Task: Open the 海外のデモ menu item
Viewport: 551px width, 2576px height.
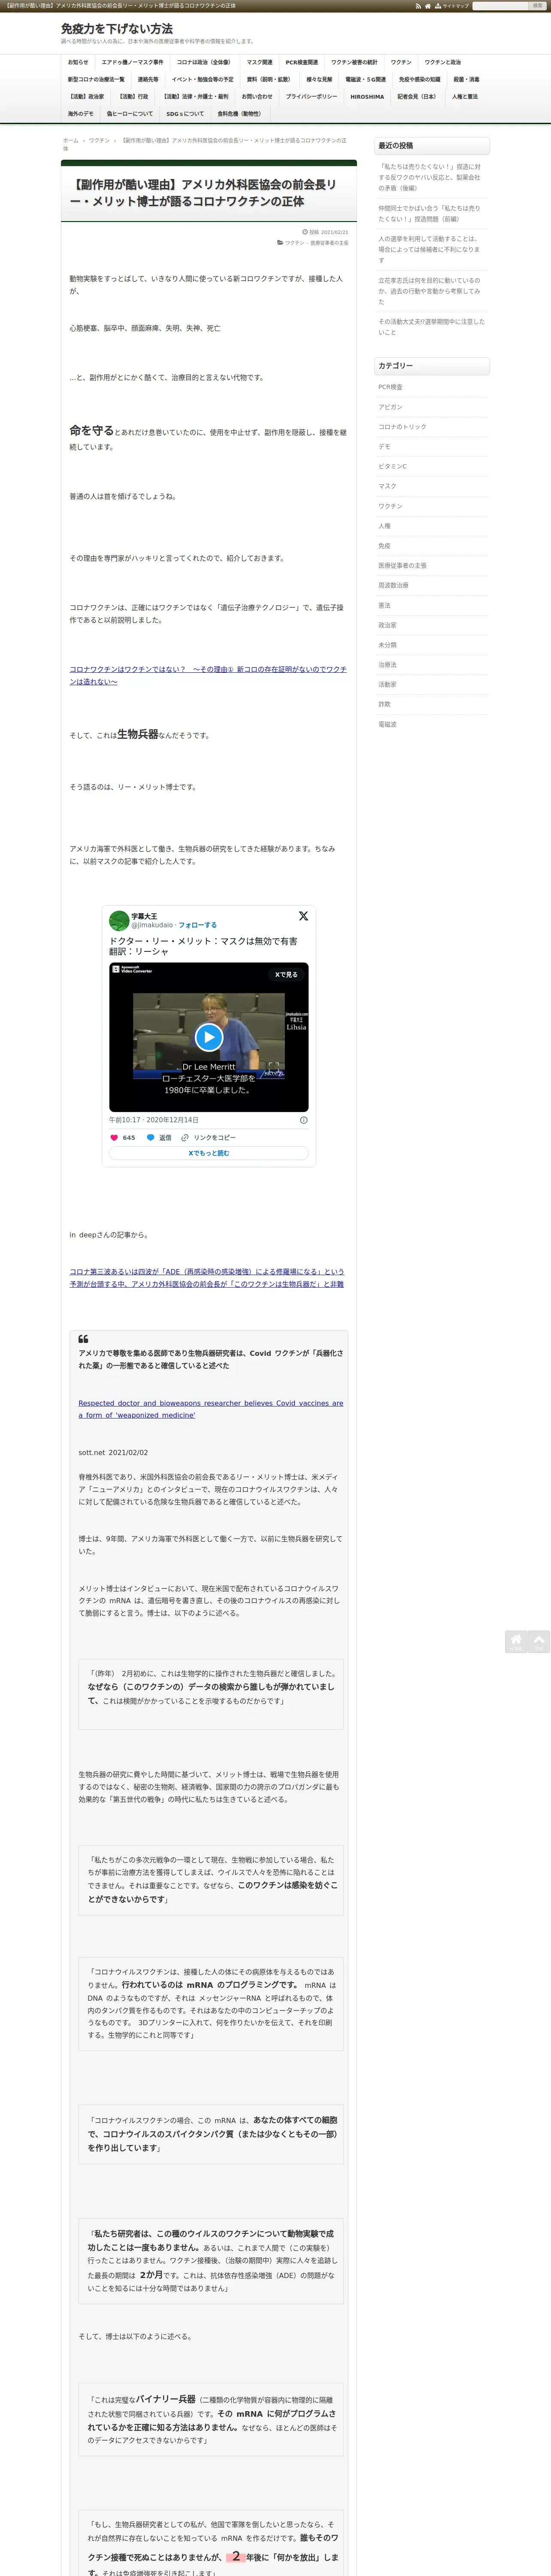Action: 81,114
